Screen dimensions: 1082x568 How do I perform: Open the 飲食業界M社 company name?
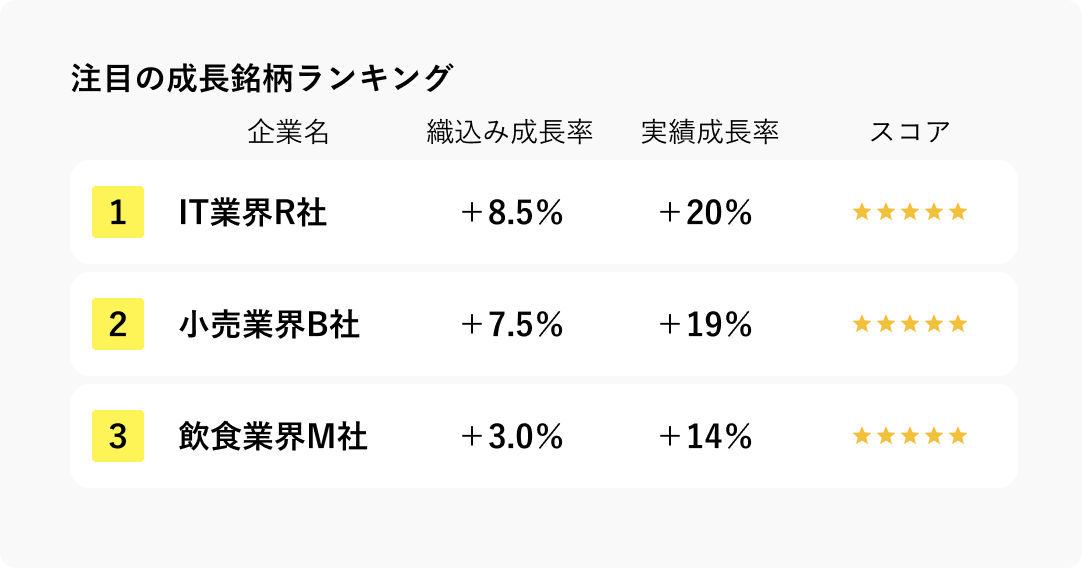pos(273,436)
